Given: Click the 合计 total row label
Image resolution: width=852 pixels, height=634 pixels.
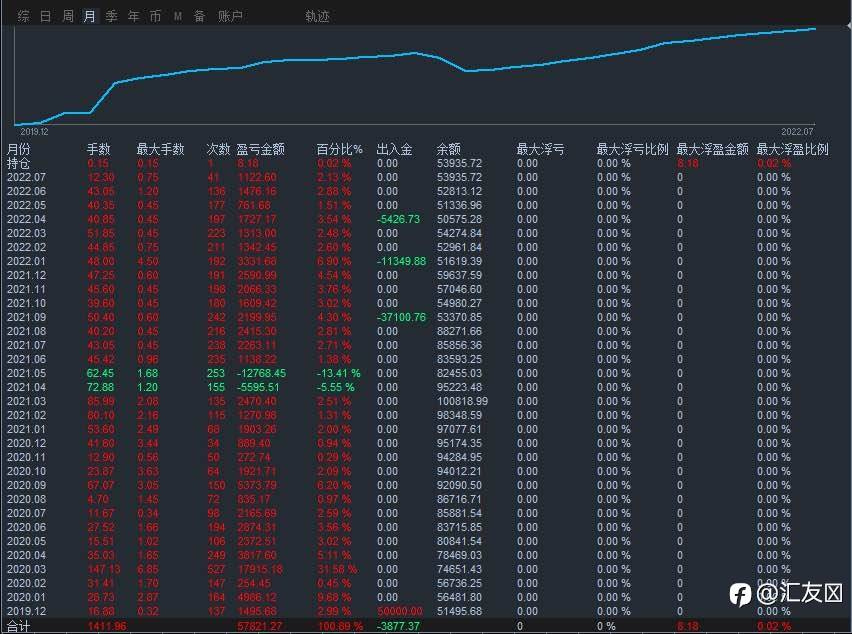Looking at the screenshot, I should click(18, 626).
